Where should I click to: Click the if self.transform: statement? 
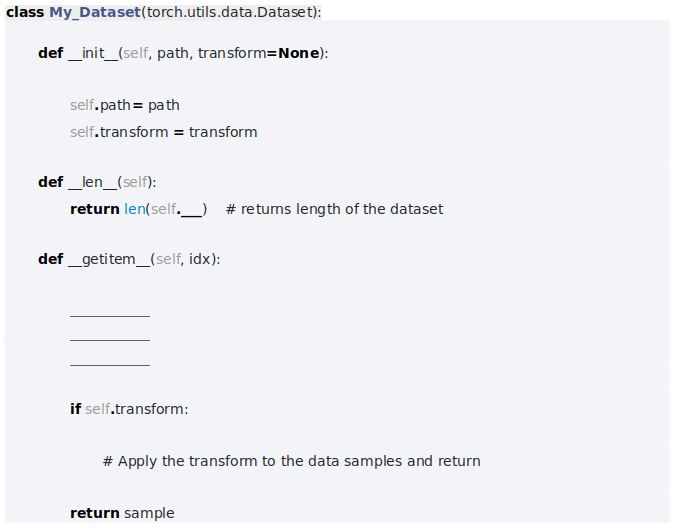[129, 409]
